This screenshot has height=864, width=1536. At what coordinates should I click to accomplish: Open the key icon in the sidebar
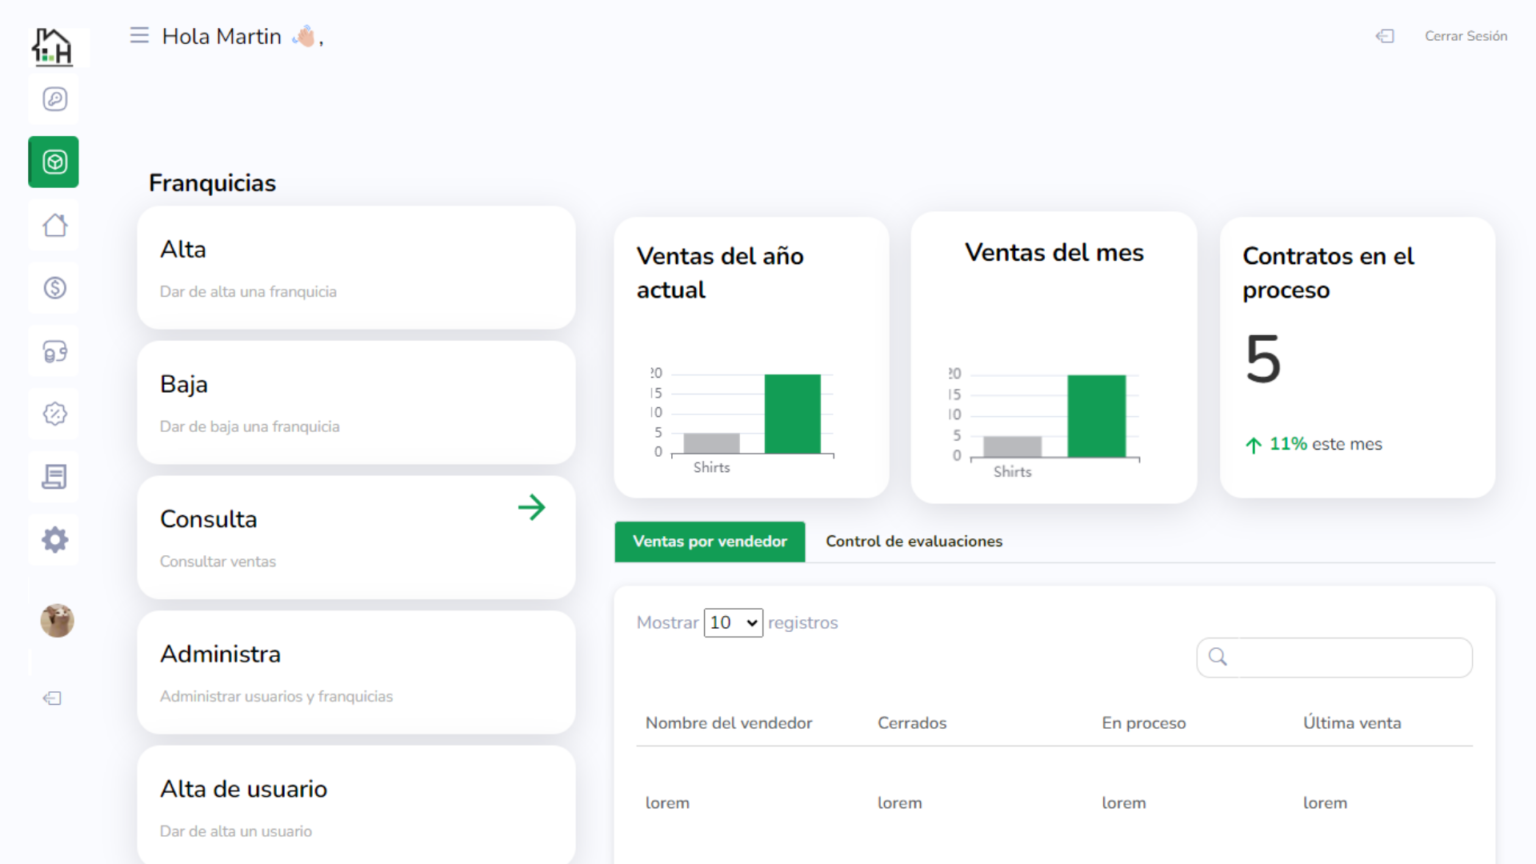[55, 99]
